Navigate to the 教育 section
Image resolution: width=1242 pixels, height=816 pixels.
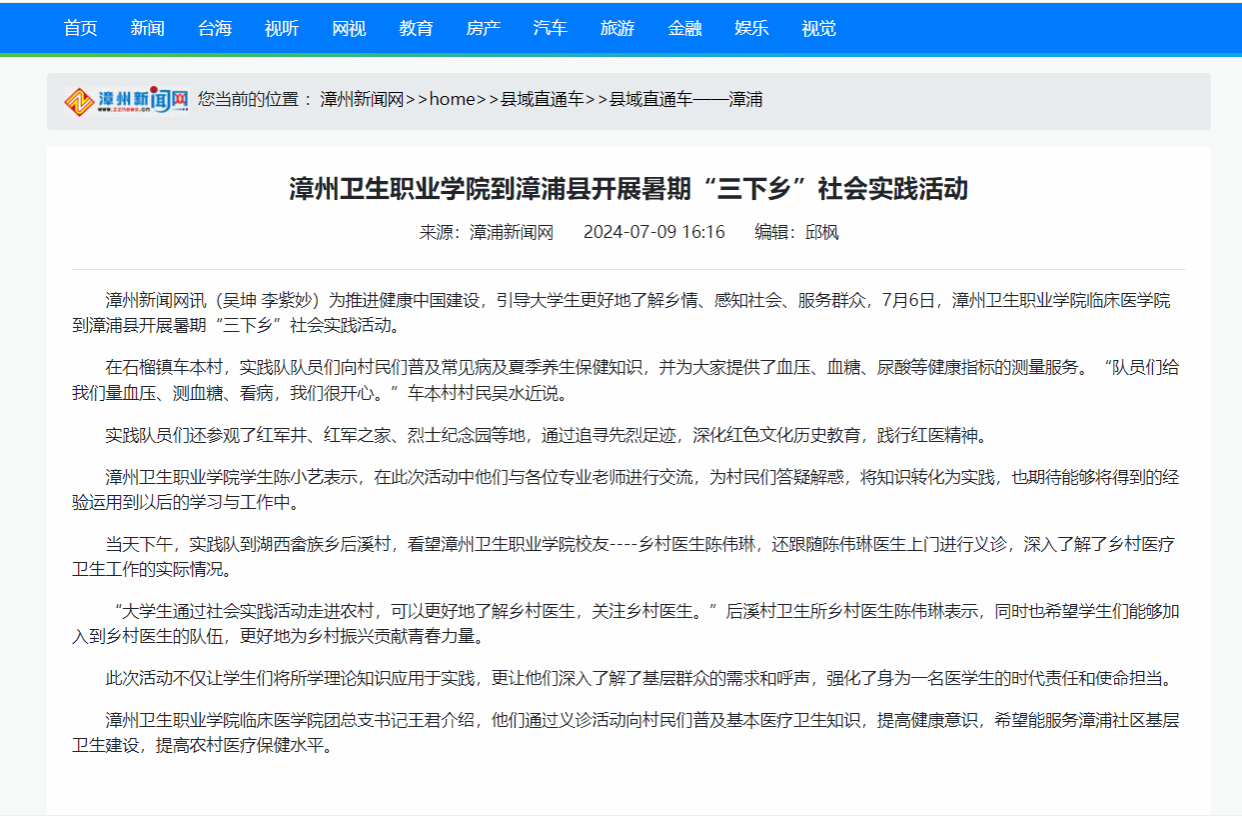[416, 28]
